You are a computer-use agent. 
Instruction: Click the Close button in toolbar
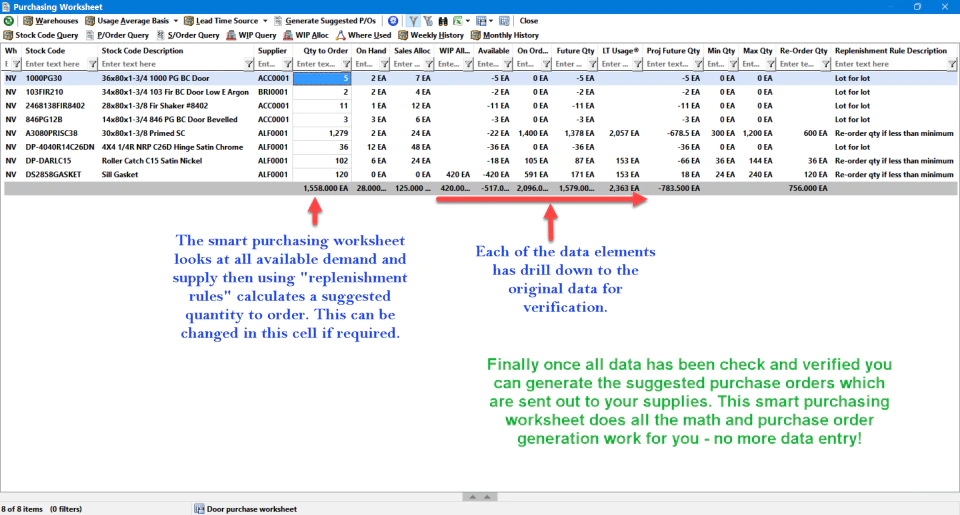pos(528,21)
